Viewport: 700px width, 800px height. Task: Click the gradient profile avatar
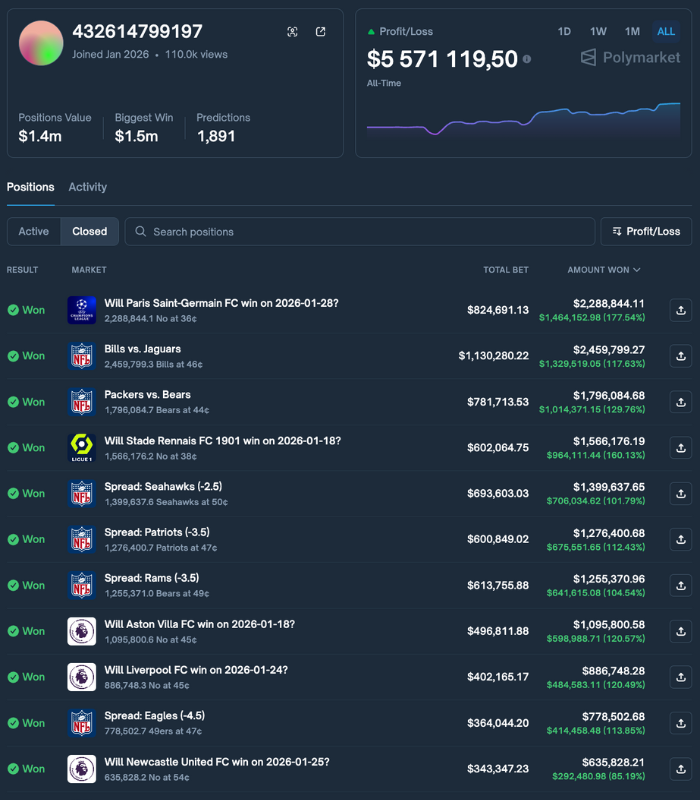(41, 43)
